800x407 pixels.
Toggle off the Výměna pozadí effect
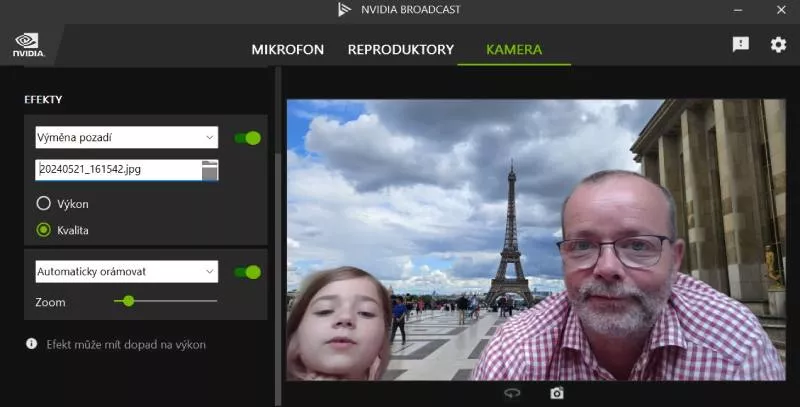[247, 138]
